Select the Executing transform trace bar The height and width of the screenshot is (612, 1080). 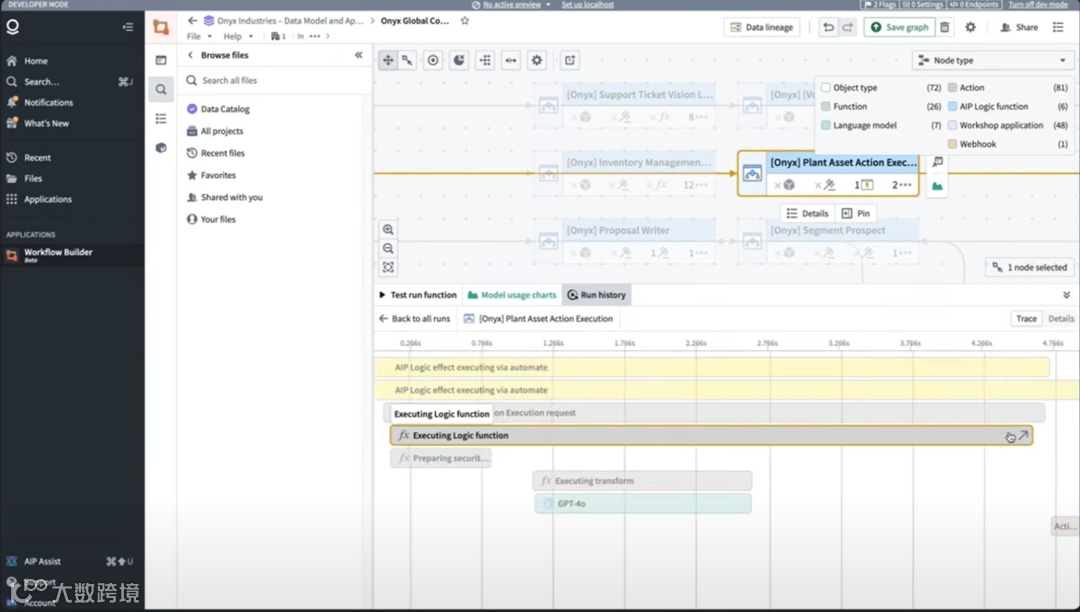coord(642,481)
